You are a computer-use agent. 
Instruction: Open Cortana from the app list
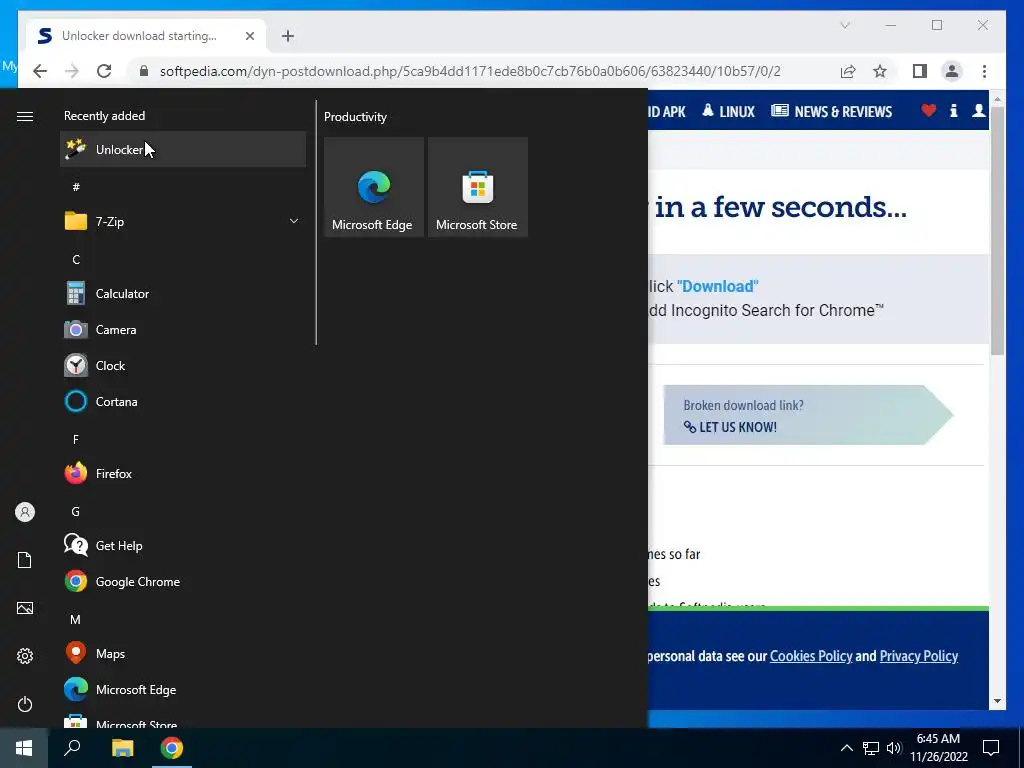click(183, 402)
